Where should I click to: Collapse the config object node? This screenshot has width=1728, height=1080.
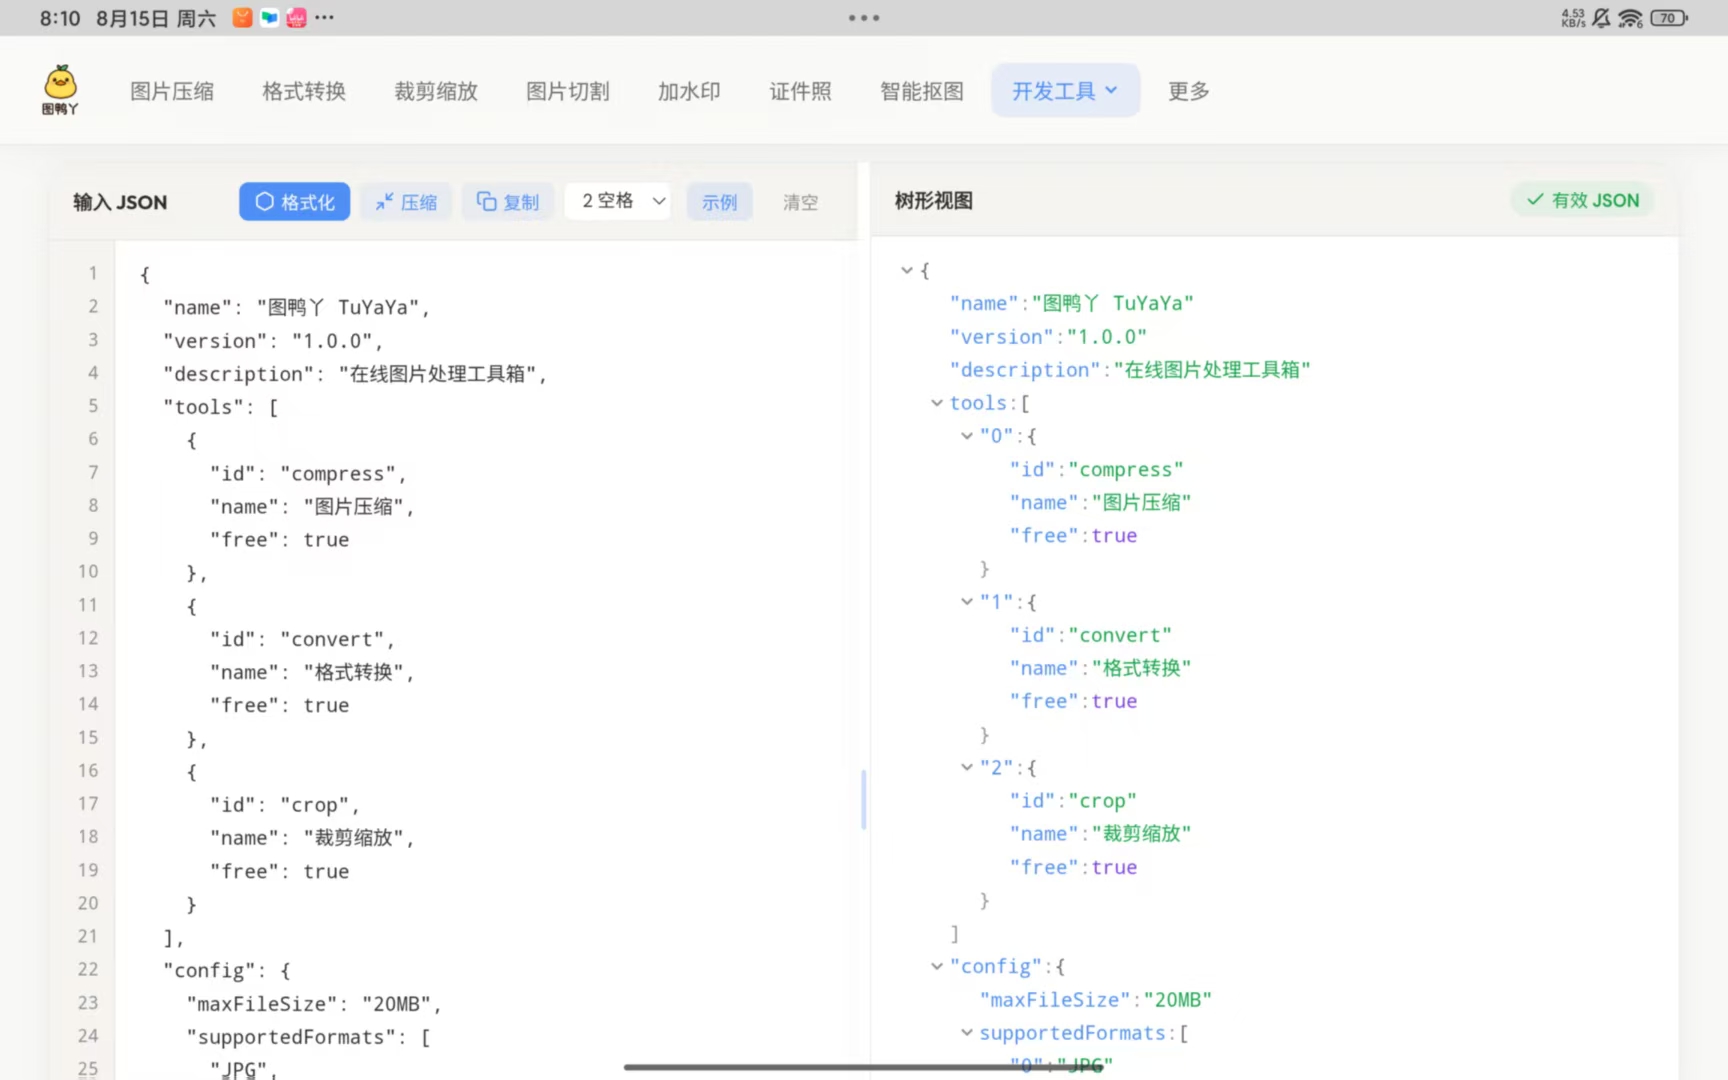(x=937, y=966)
